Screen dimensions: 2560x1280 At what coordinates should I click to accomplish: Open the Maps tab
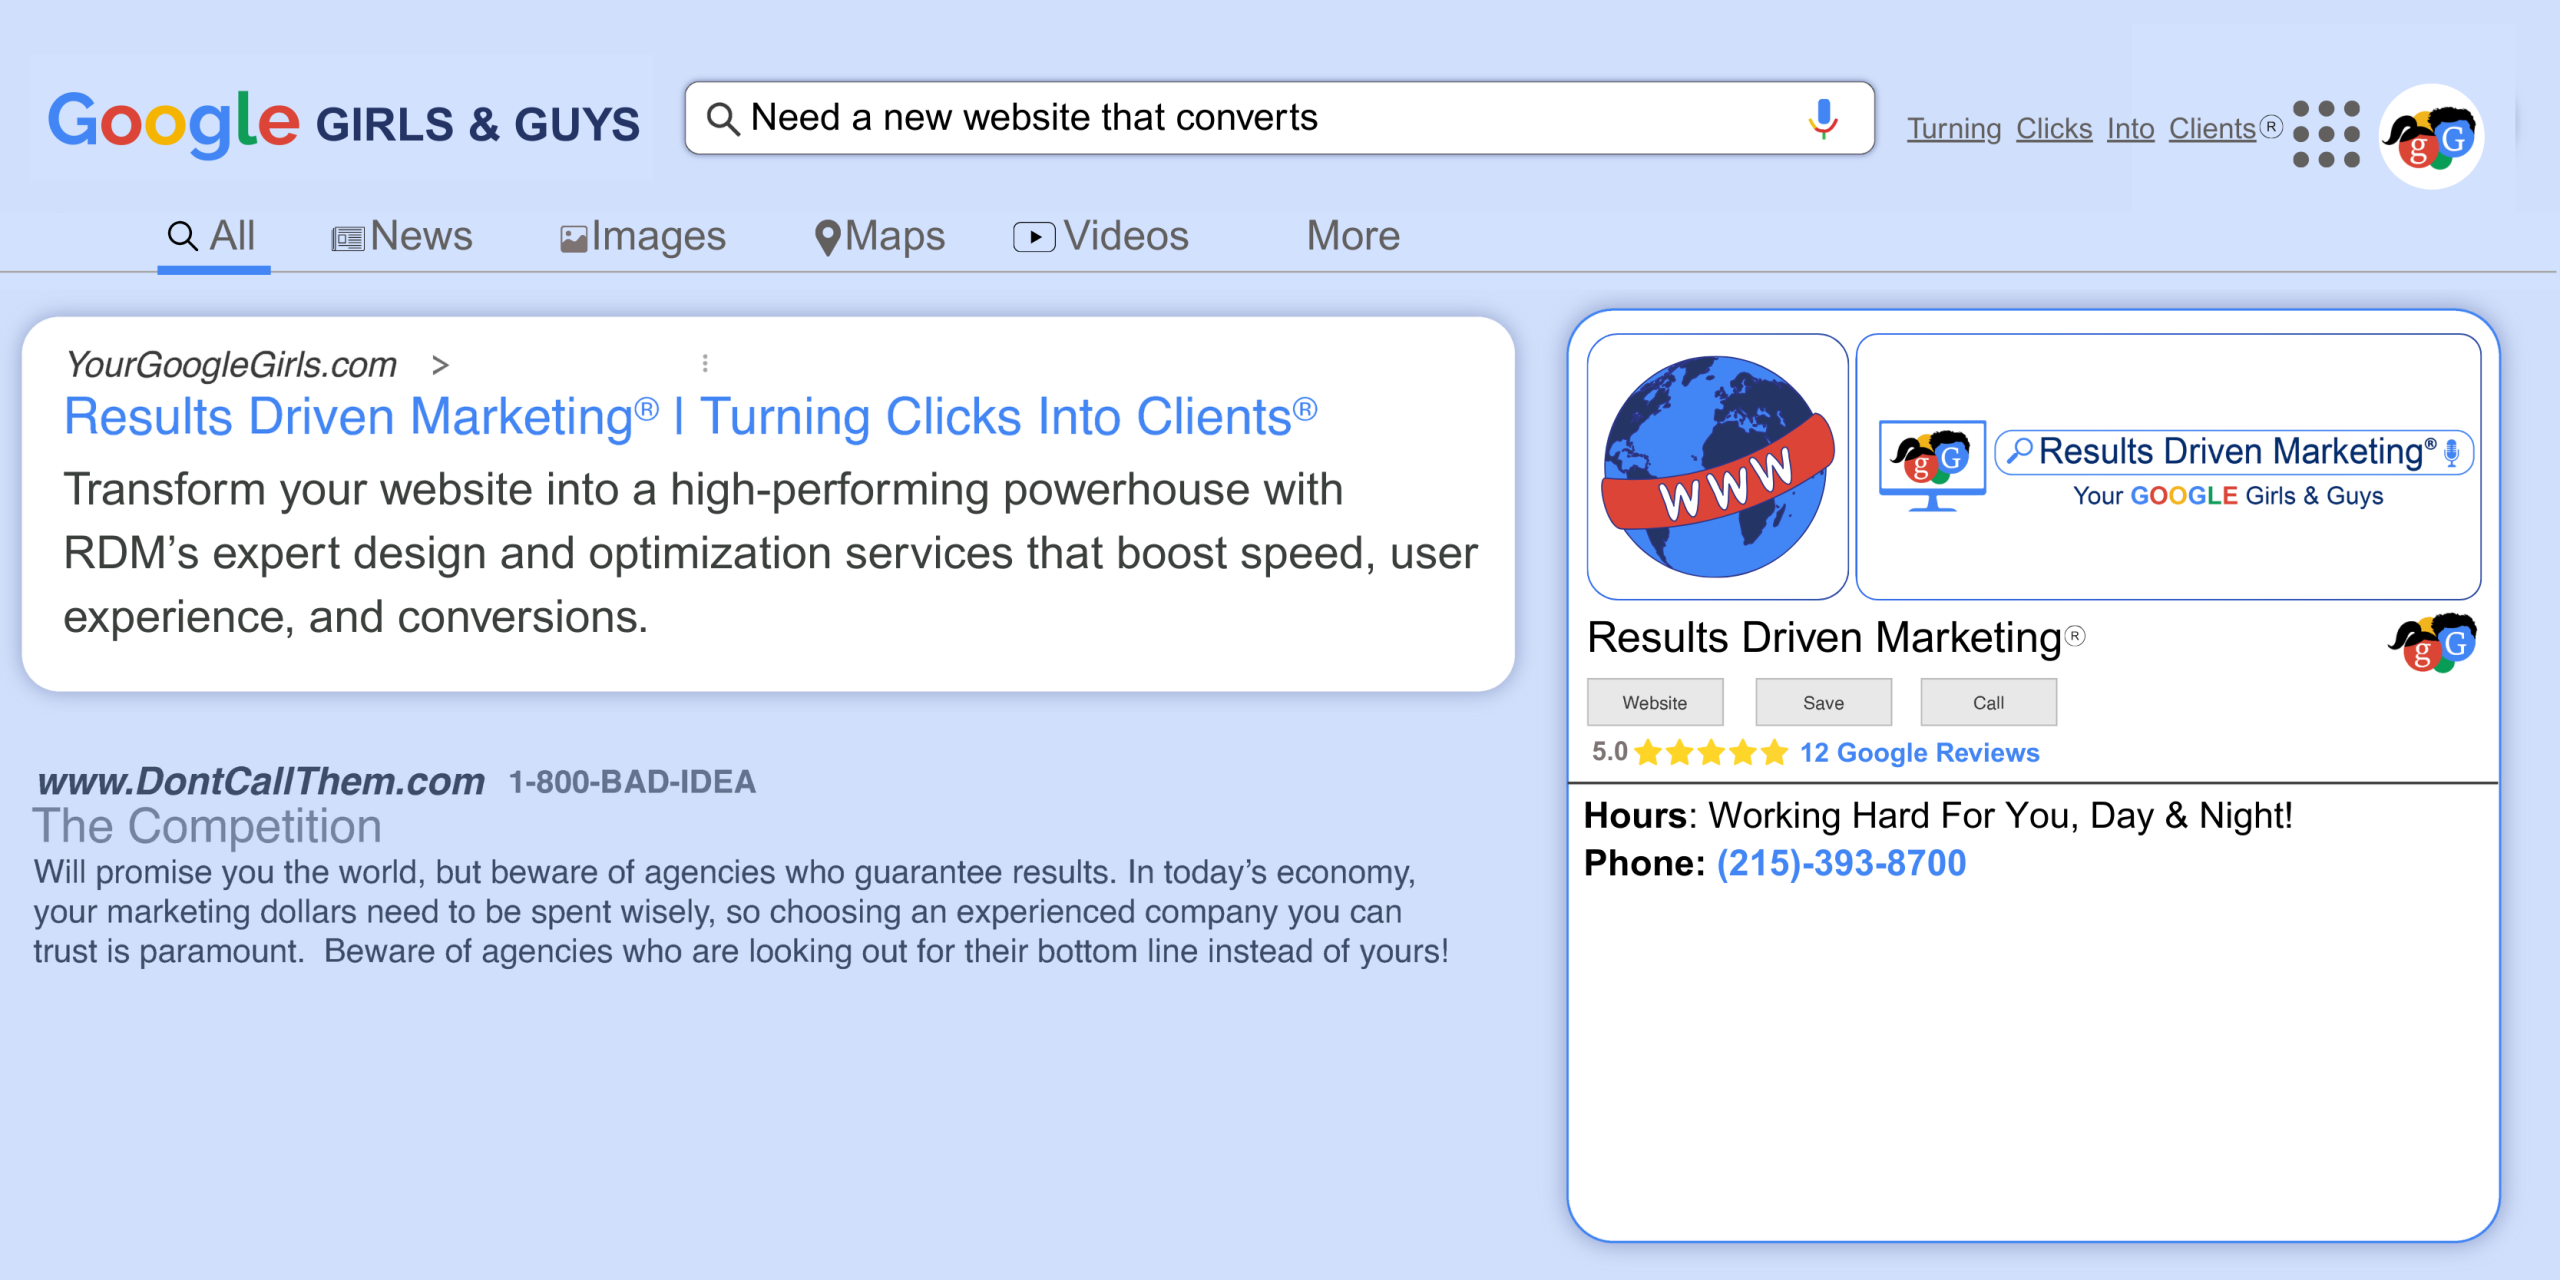pos(880,237)
